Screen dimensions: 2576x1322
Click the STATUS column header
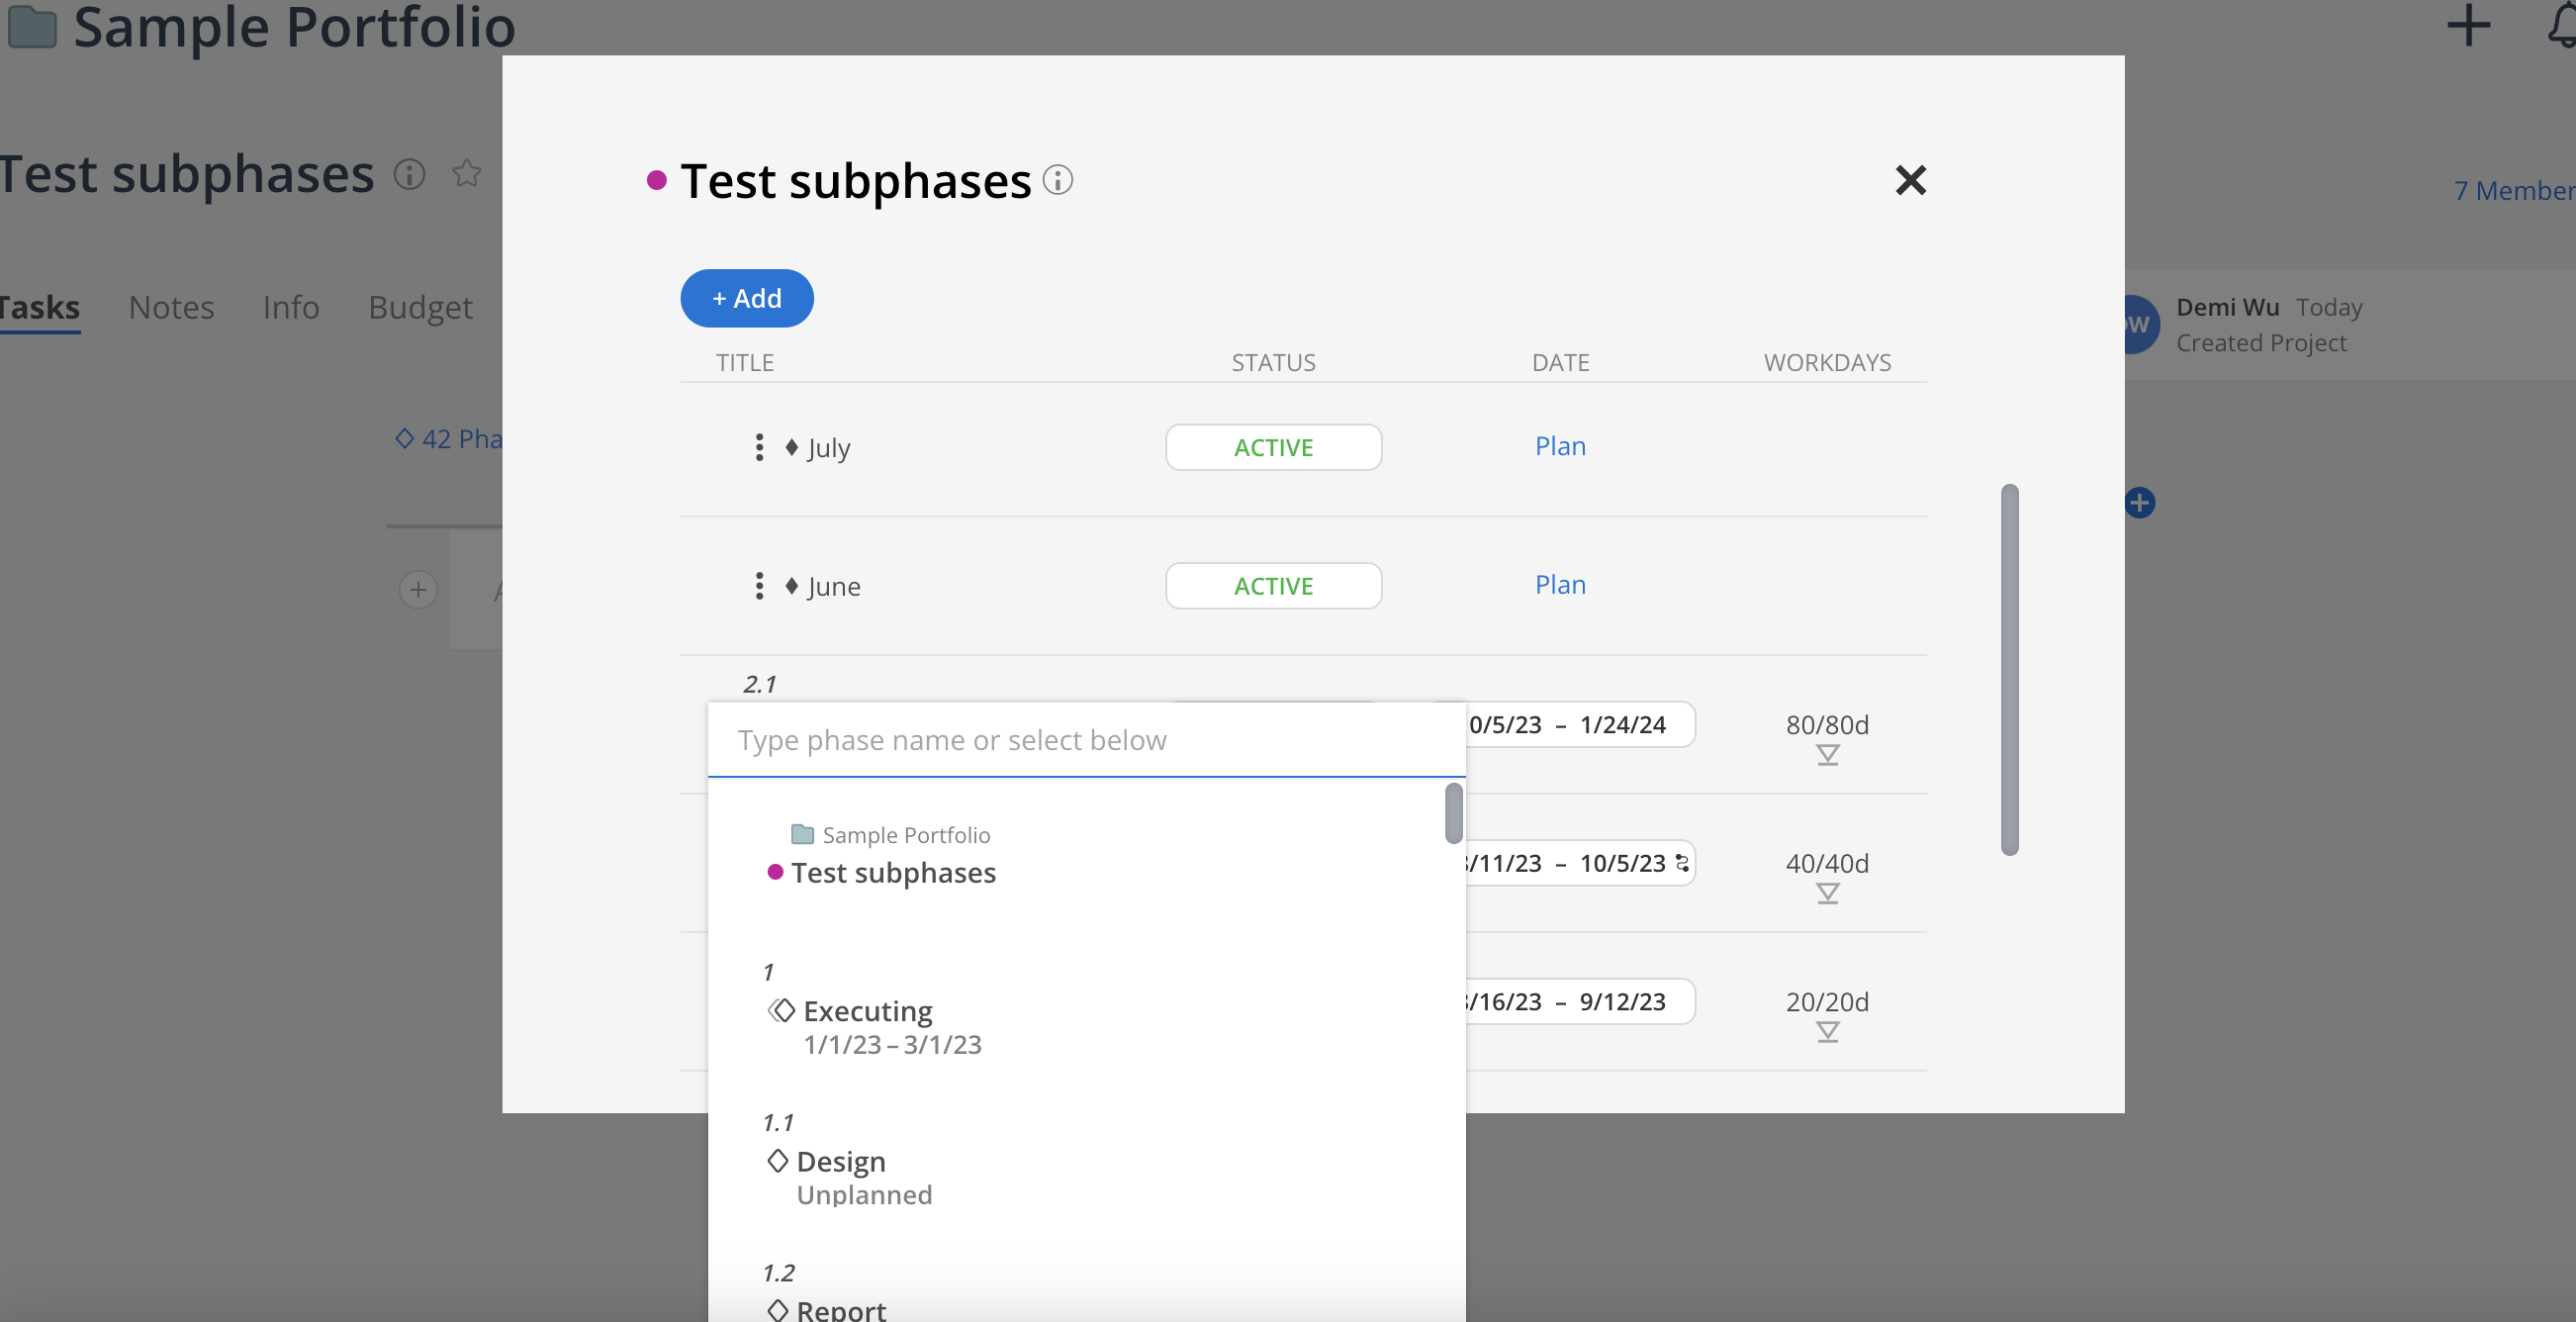click(1273, 362)
